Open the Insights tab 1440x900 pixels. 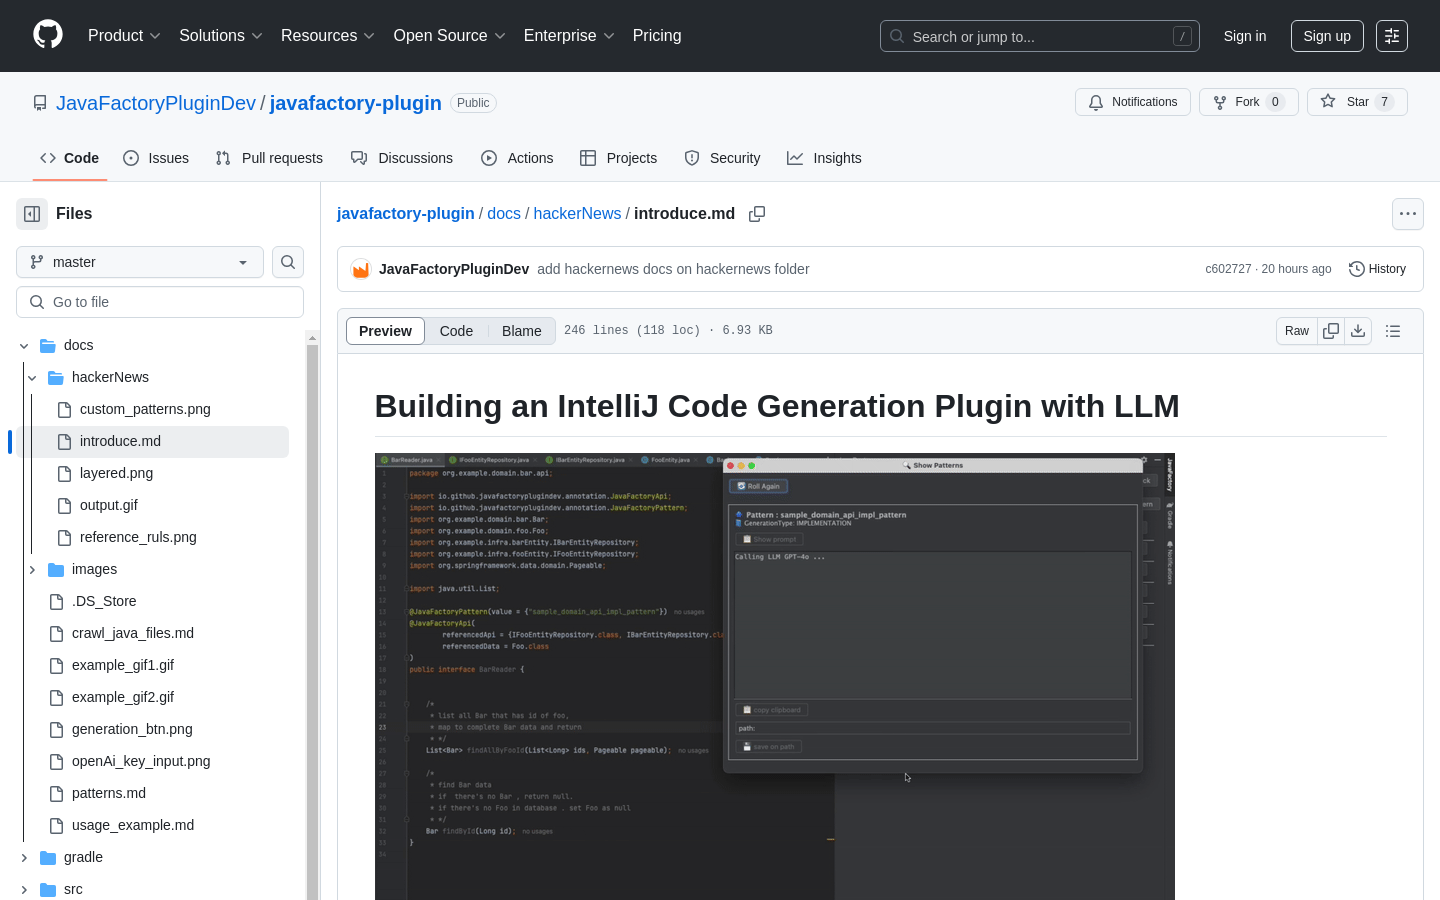click(x=824, y=158)
